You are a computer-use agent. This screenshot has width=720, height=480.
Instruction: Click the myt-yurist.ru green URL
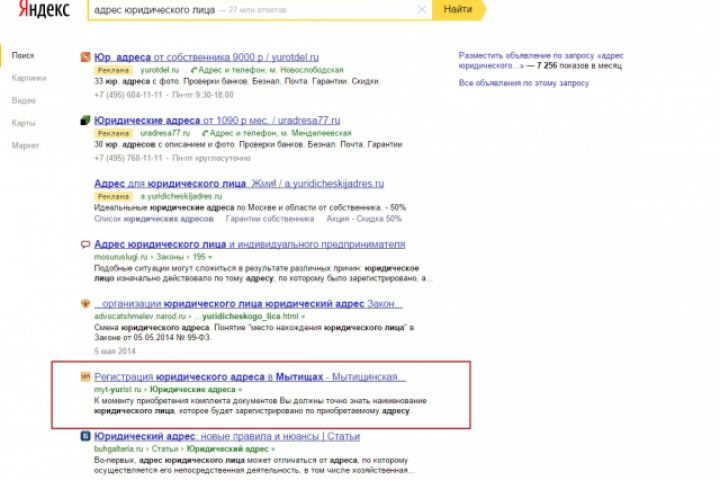[118, 390]
